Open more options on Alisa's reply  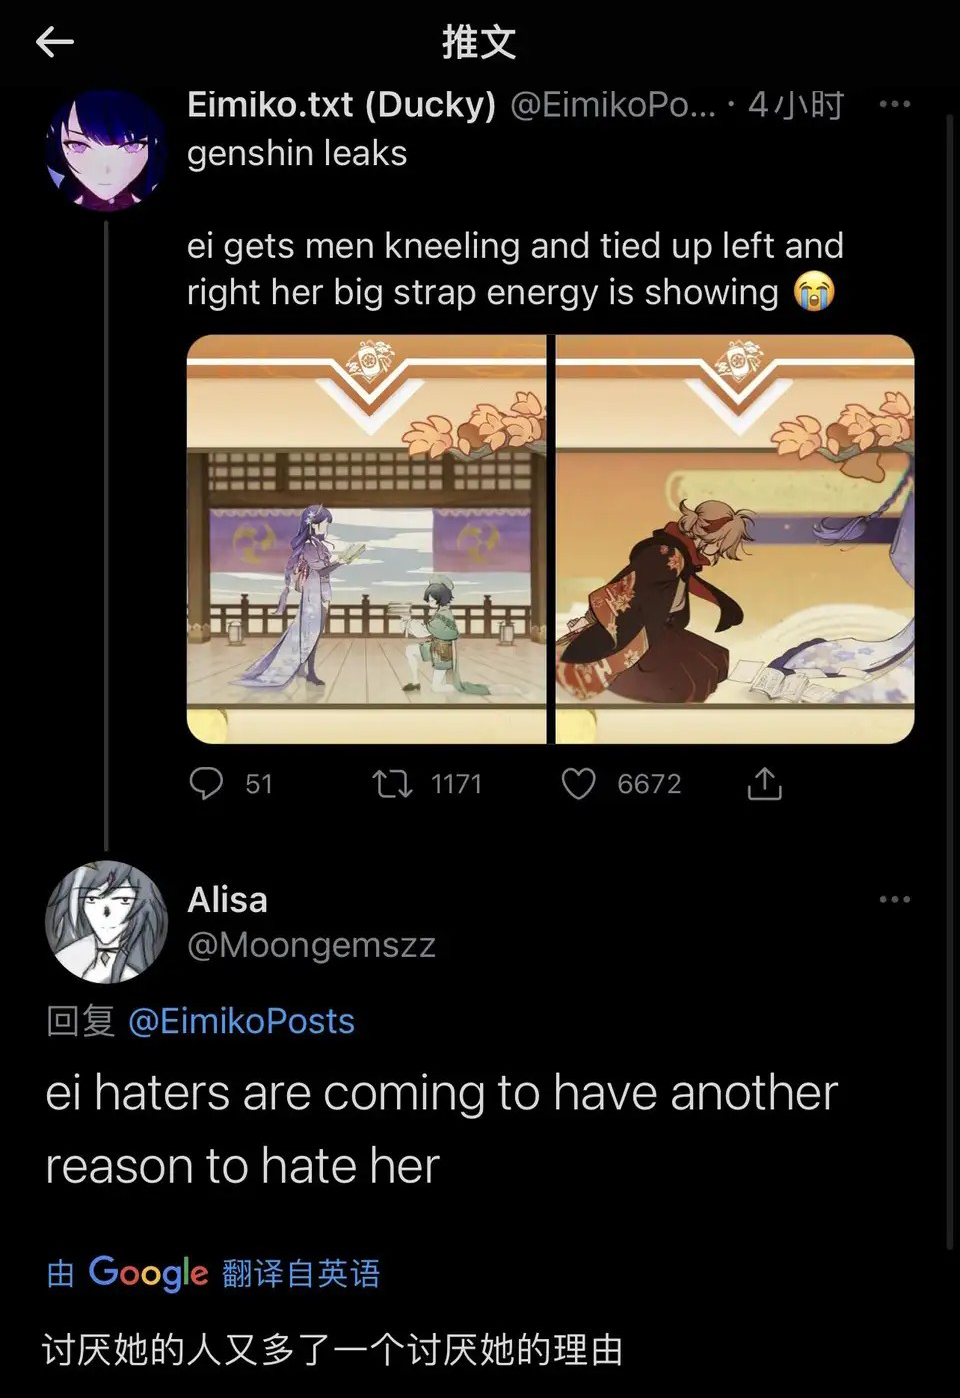pos(894,899)
